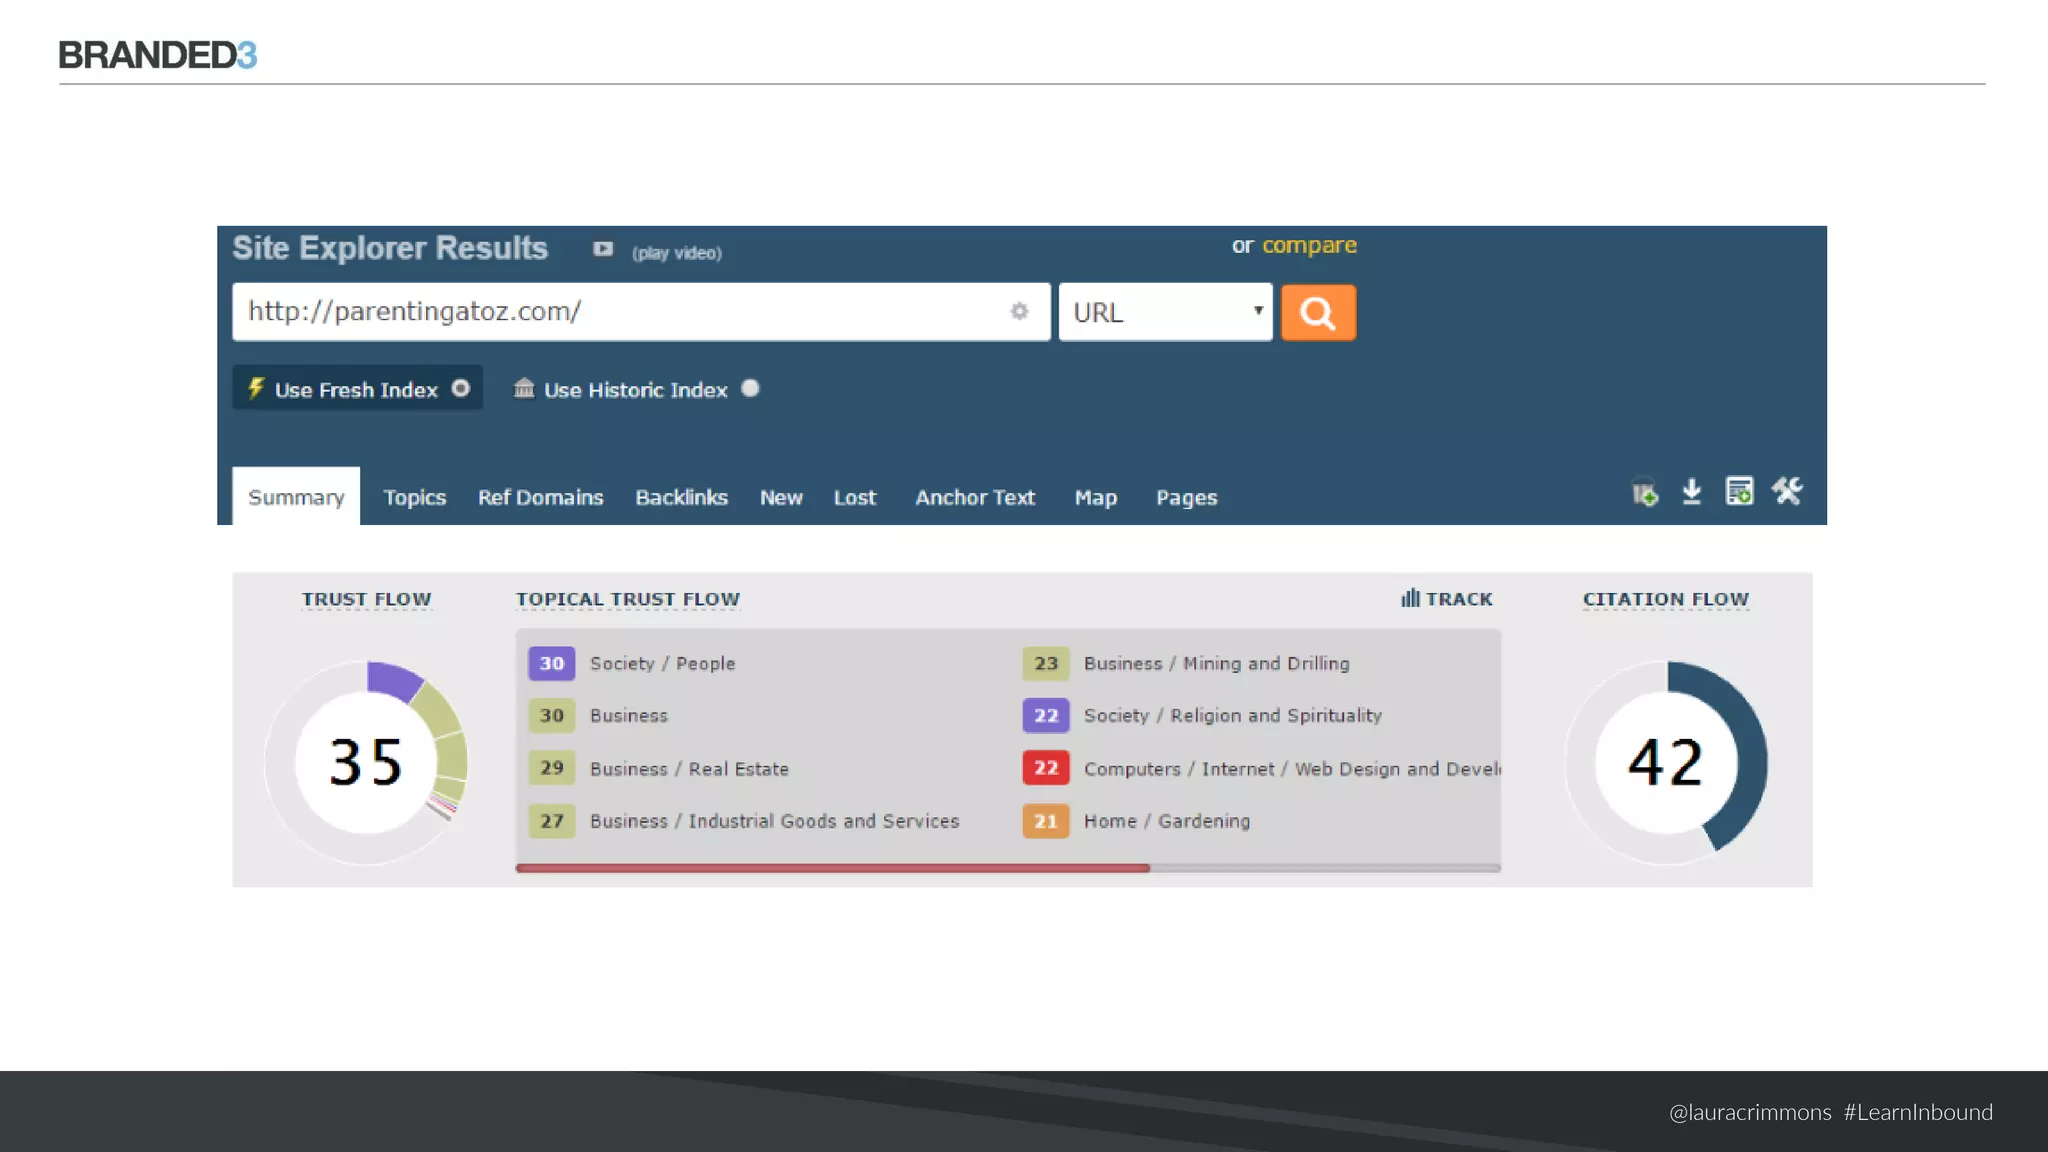Click the orange search magnifier button
The height and width of the screenshot is (1152, 2048).
click(x=1318, y=313)
